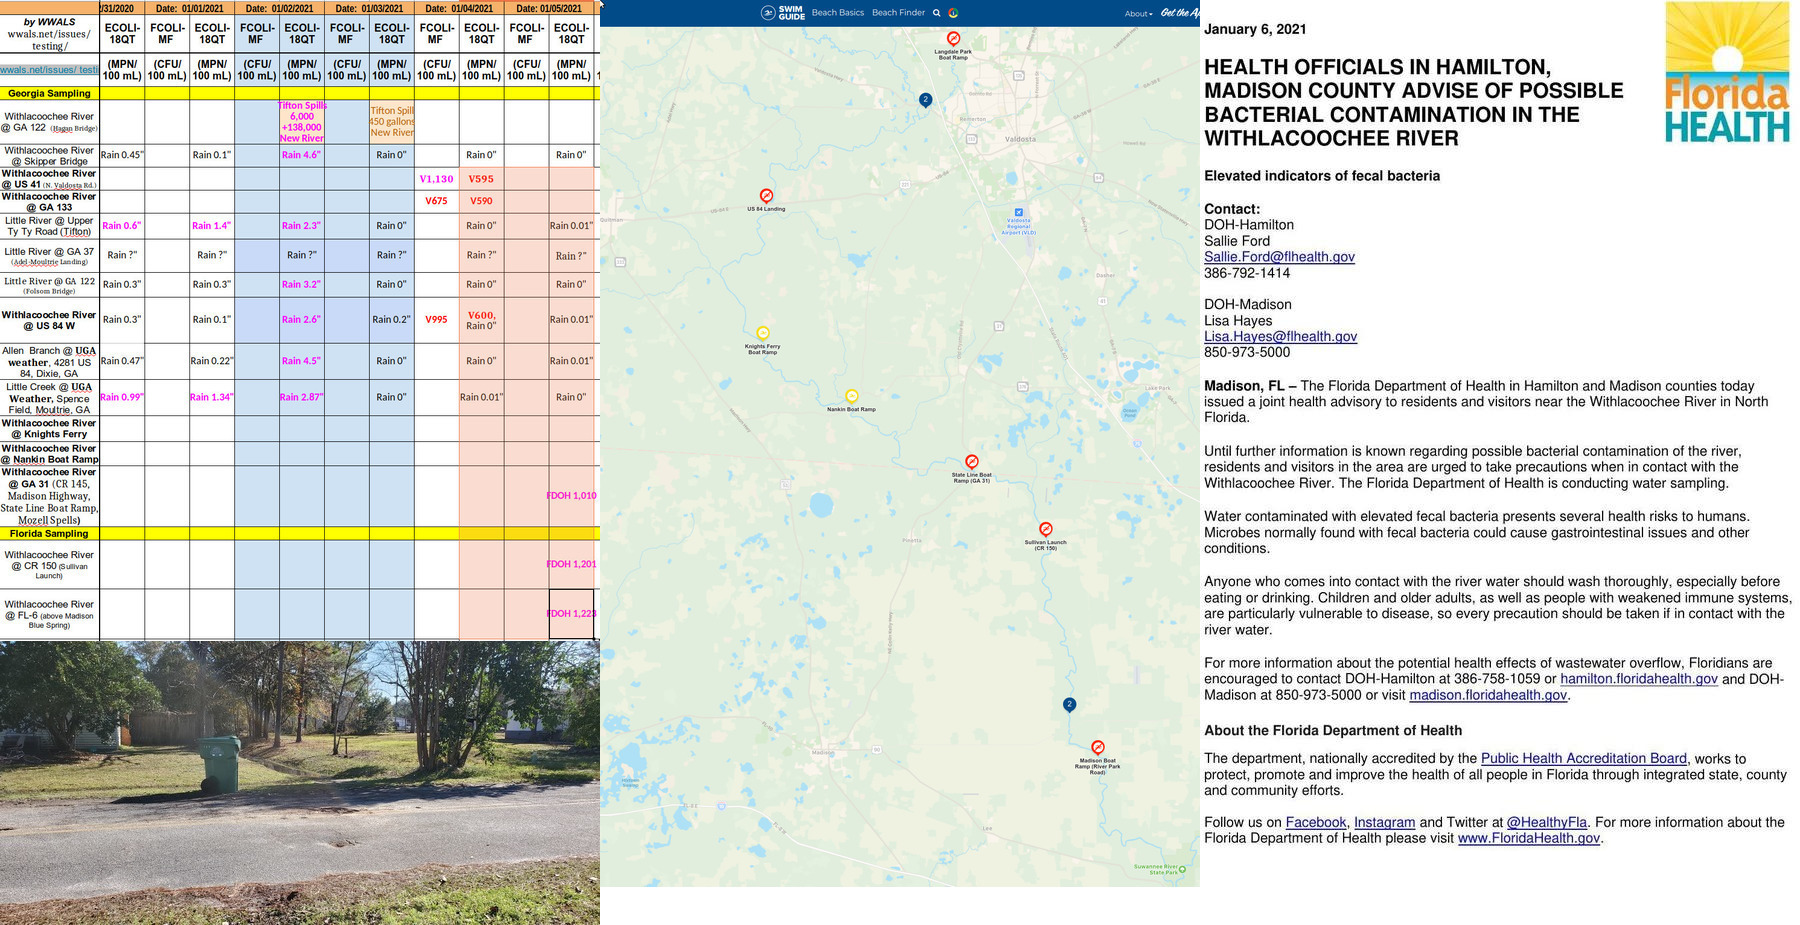Viewport: 1800px width, 925px height.
Task: Open the Beach Finder menu item
Action: pos(898,13)
